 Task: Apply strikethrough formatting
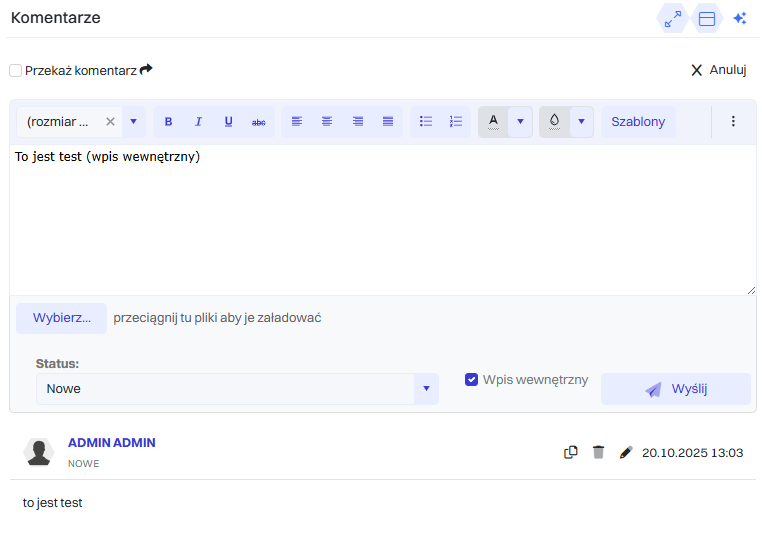[258, 122]
